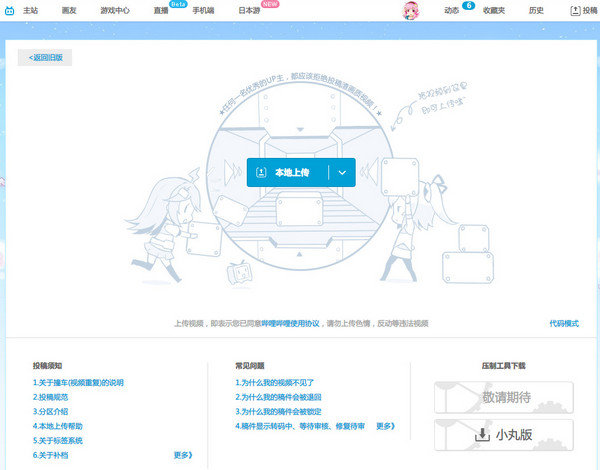Open the 收藏夹 menu
Image resolution: width=600 pixels, height=470 pixels.
tap(493, 10)
